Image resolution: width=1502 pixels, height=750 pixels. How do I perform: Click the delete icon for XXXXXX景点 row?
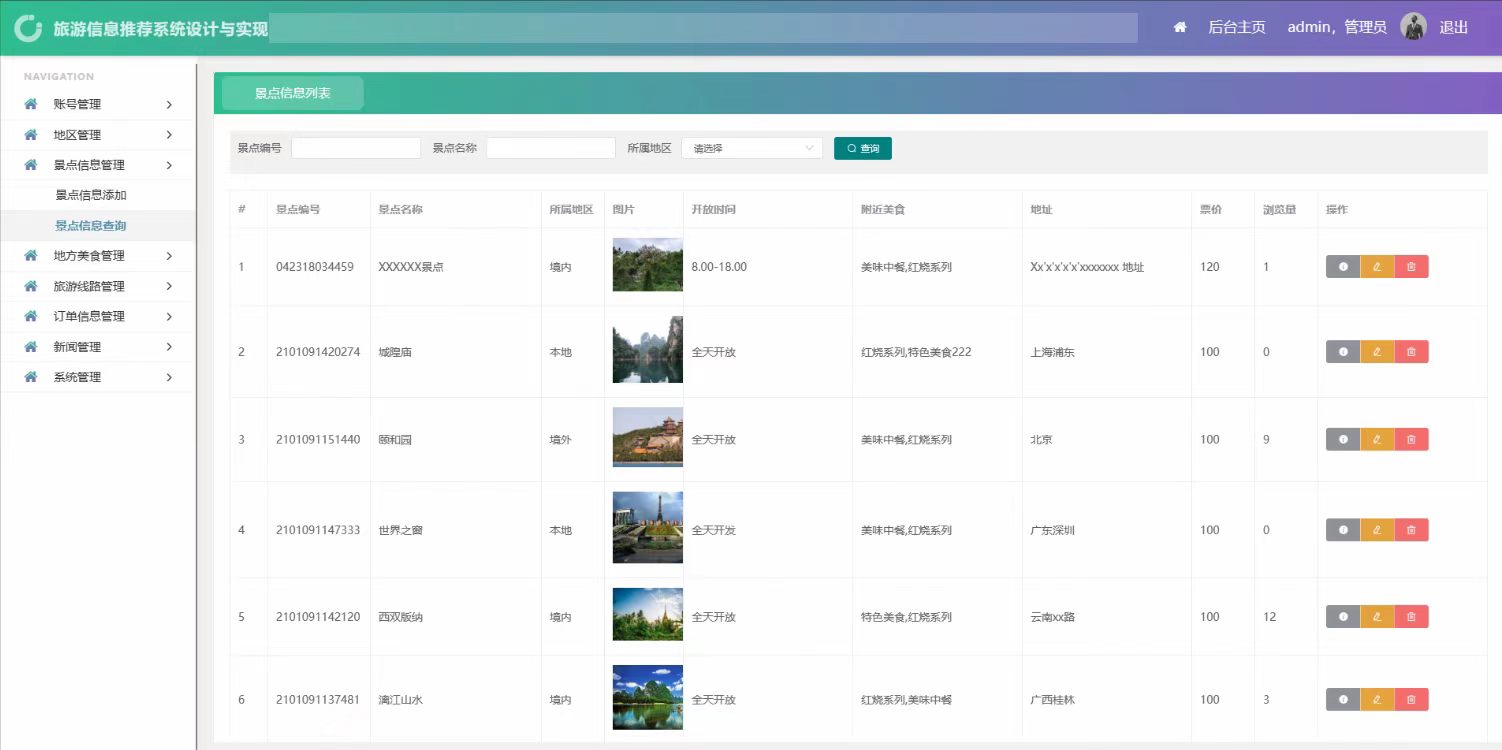pyautogui.click(x=1411, y=267)
